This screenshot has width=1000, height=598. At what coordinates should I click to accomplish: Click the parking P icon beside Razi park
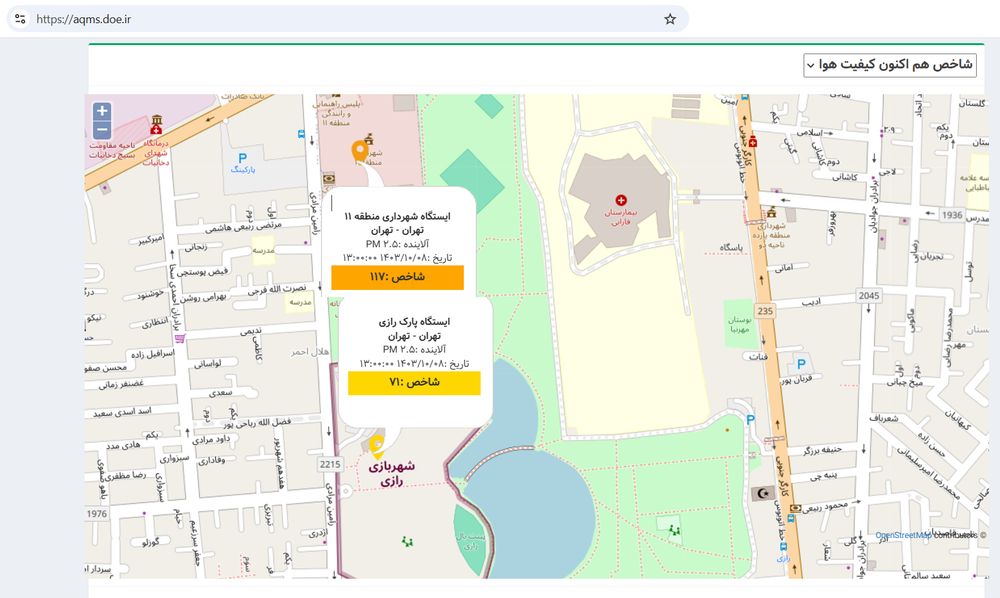(x=751, y=419)
